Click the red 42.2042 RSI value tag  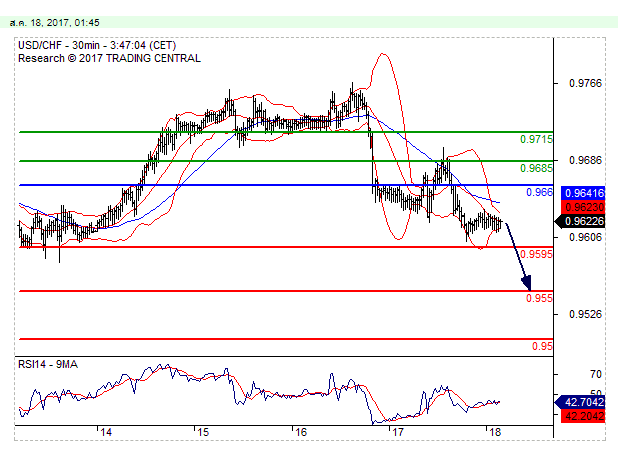[583, 416]
